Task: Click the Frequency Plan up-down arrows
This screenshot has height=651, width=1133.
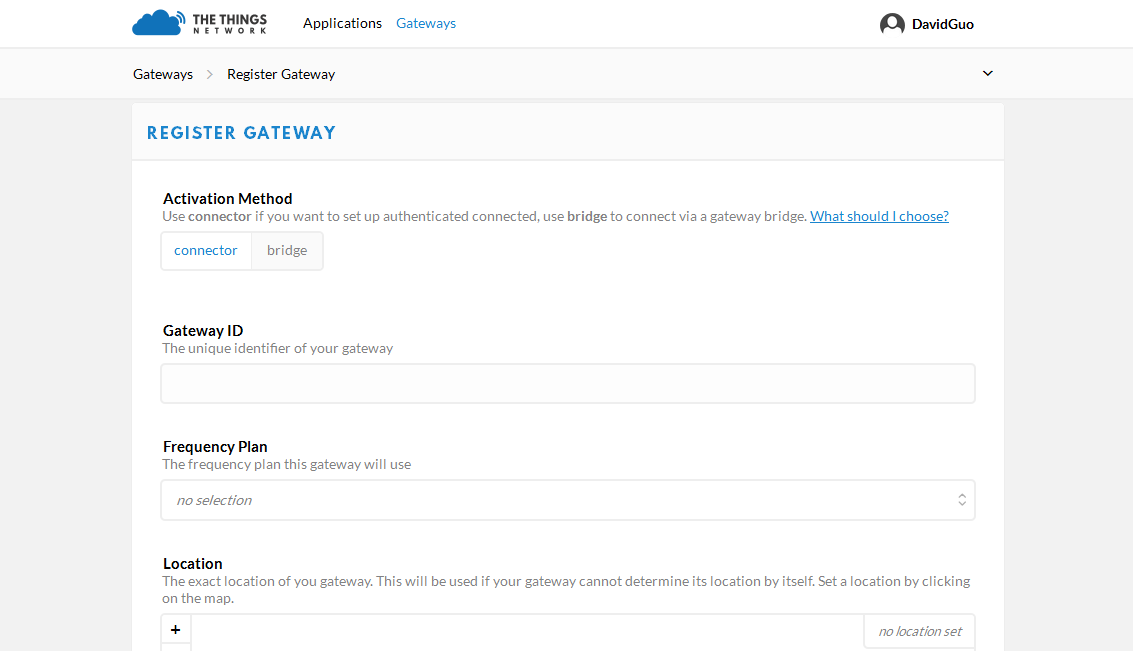Action: [x=961, y=500]
